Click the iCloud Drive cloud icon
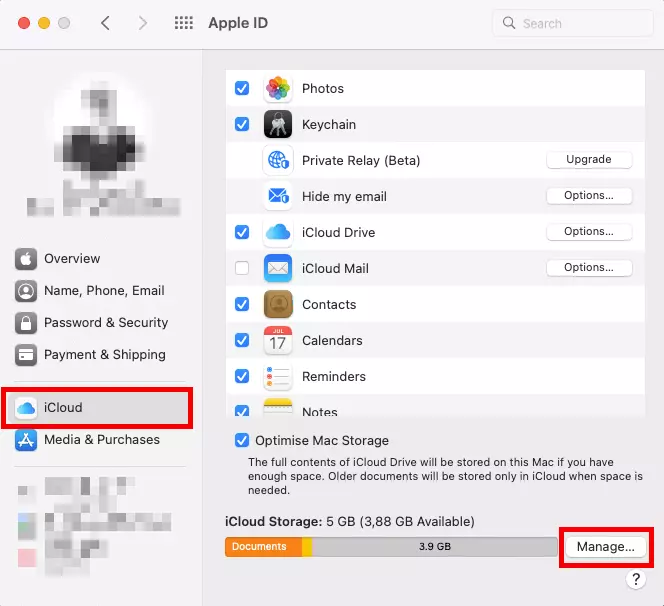The image size is (664, 606). tap(277, 233)
